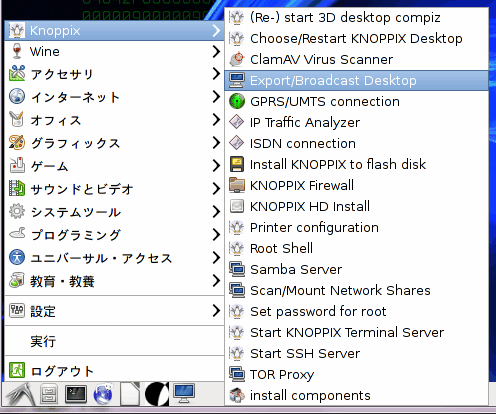Click the 設定 control panel icon
This screenshot has height=414, width=496.
(17, 310)
